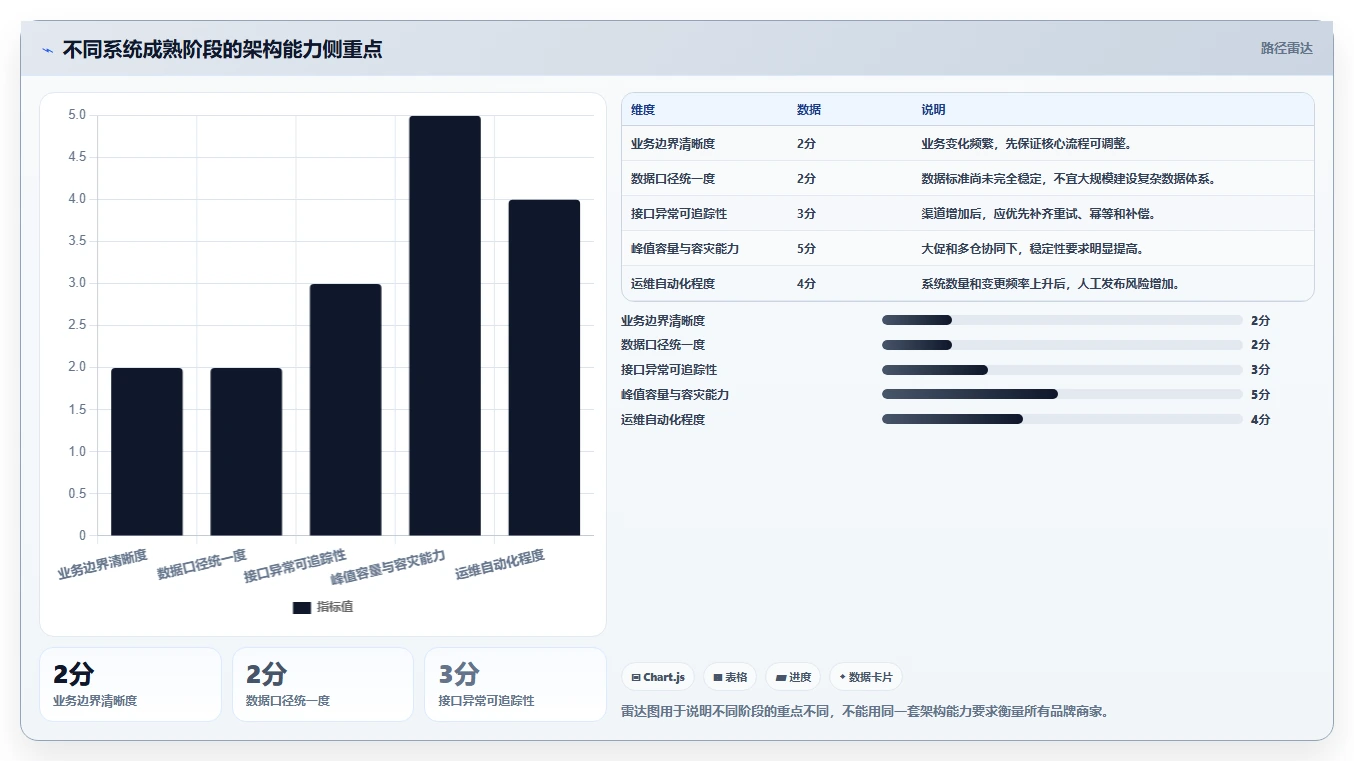Viewport: 1354px width, 761px height.
Task: Click the 数据卡片 chip
Action: point(865,677)
